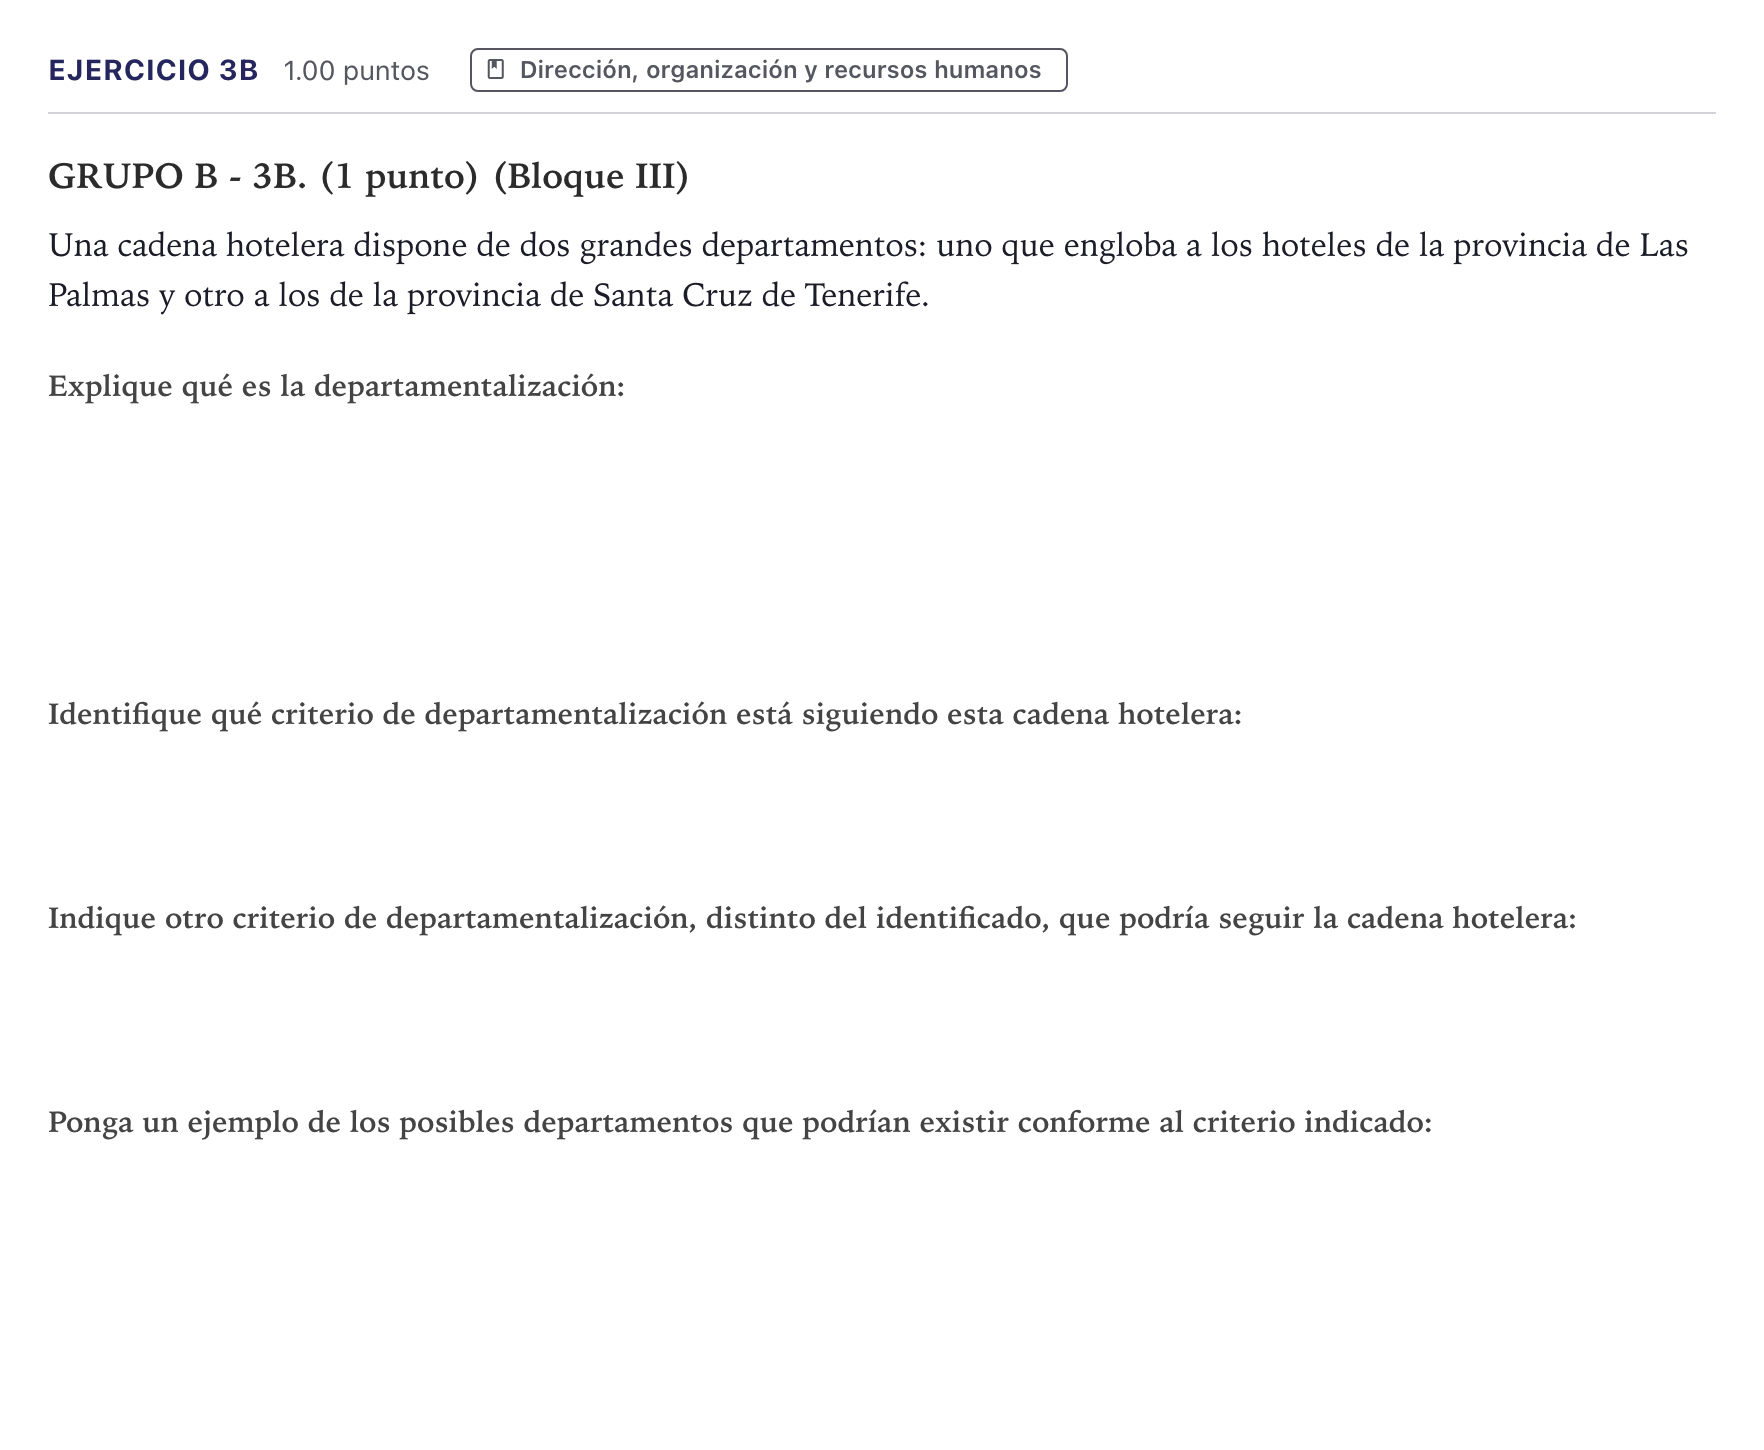Viewport: 1764px width, 1450px height.
Task: Click 'Explique qué es la departamentalización:' prompt
Action: [x=336, y=386]
